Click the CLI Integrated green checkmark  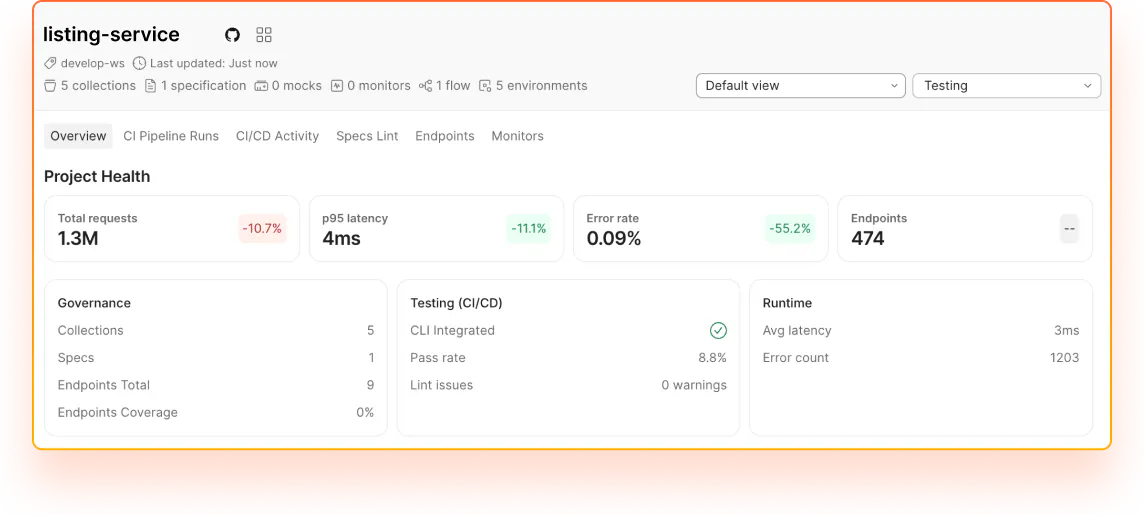pyautogui.click(x=719, y=330)
